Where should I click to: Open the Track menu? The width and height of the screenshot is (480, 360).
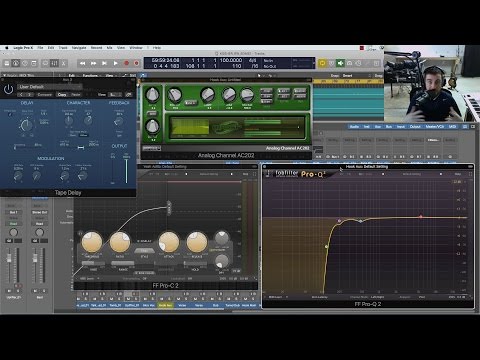63,48
